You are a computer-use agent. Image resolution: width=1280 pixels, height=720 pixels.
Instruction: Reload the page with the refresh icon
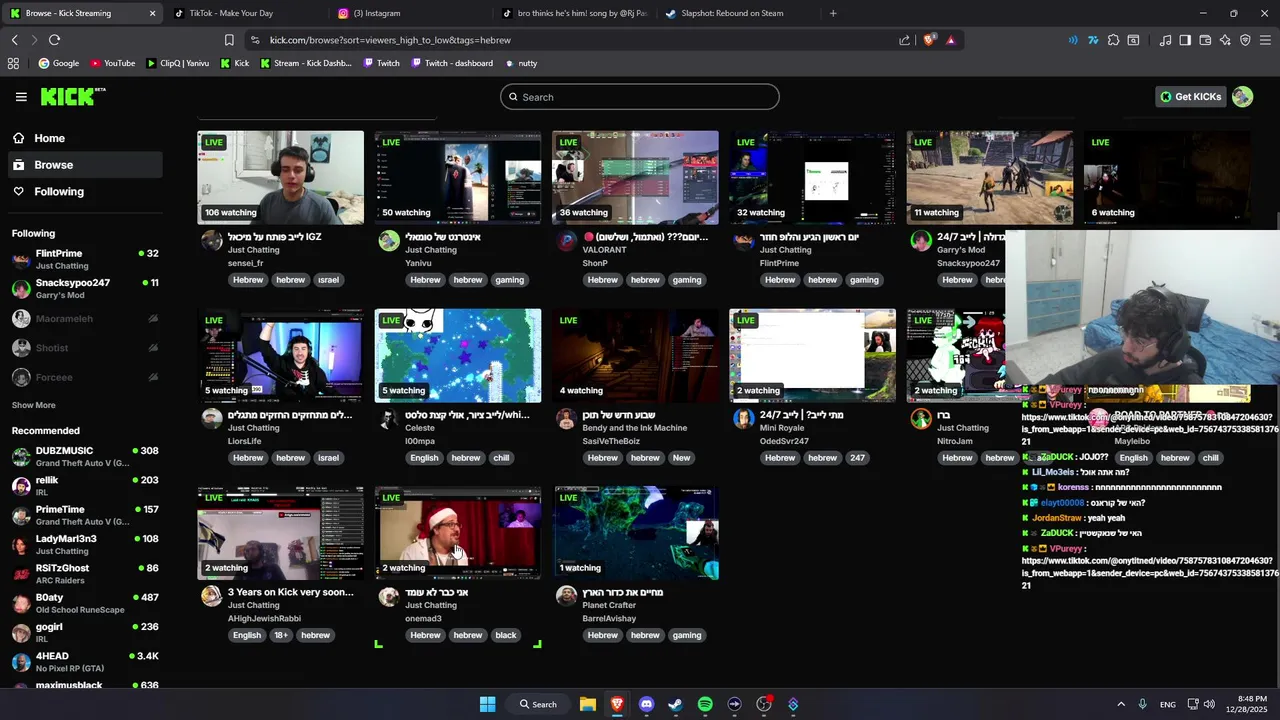coord(54,40)
